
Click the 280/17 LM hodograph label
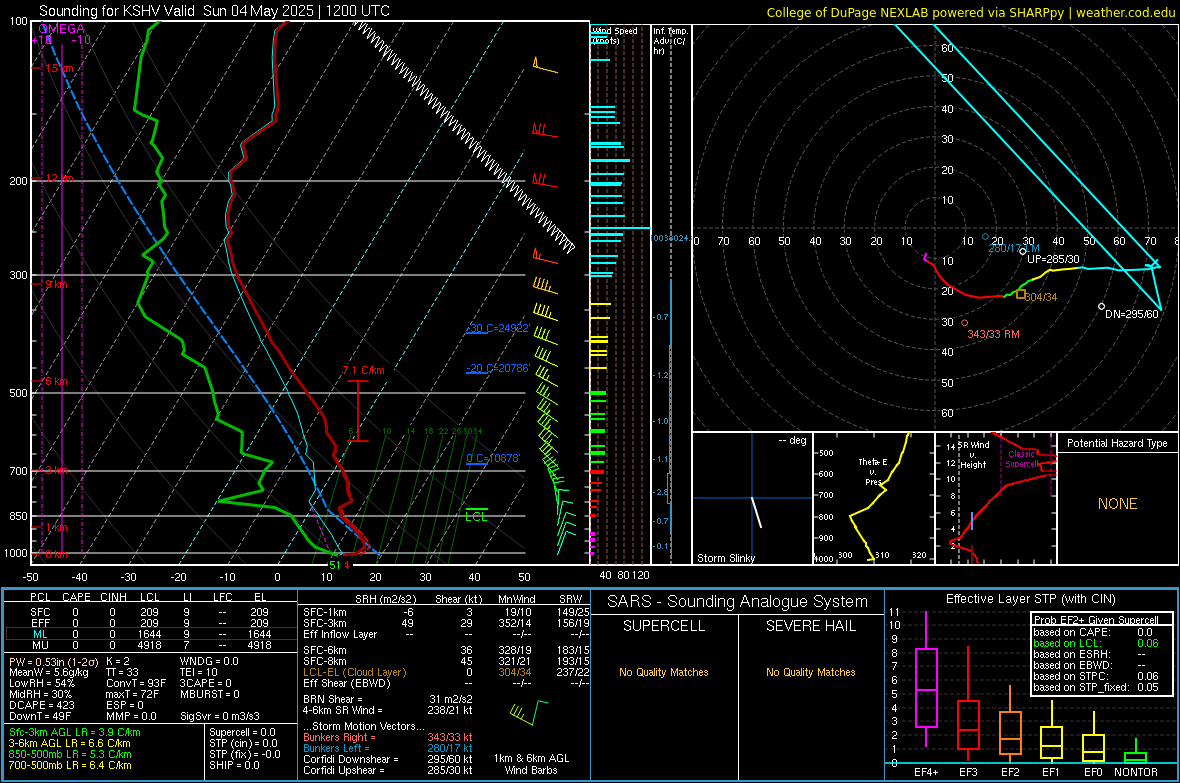tap(1014, 248)
